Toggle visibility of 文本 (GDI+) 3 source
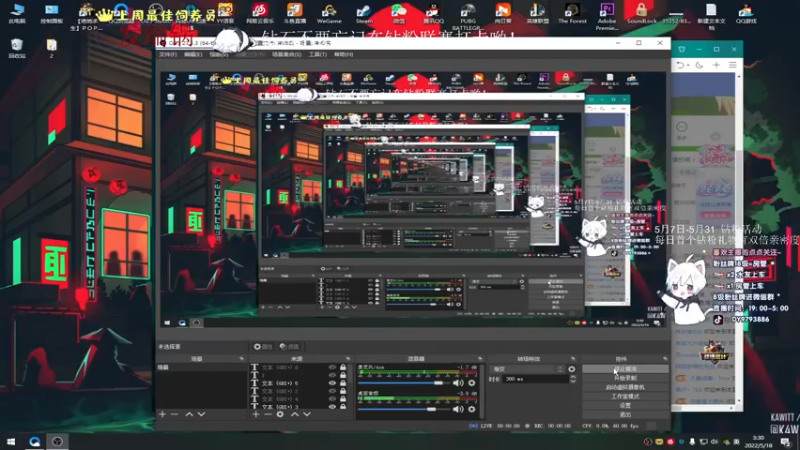 coord(332,407)
